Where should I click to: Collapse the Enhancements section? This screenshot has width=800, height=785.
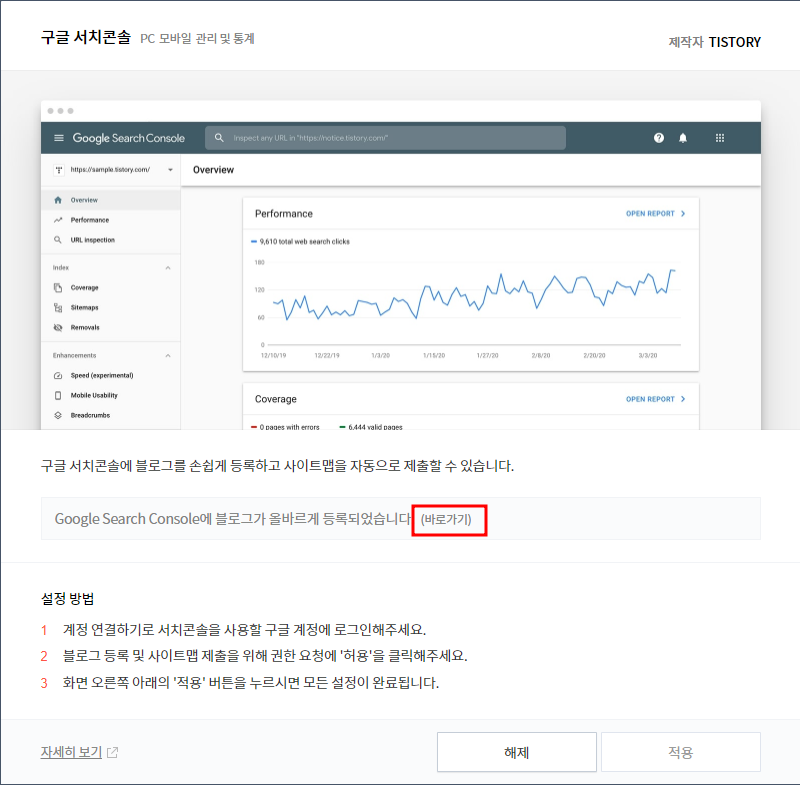168,354
